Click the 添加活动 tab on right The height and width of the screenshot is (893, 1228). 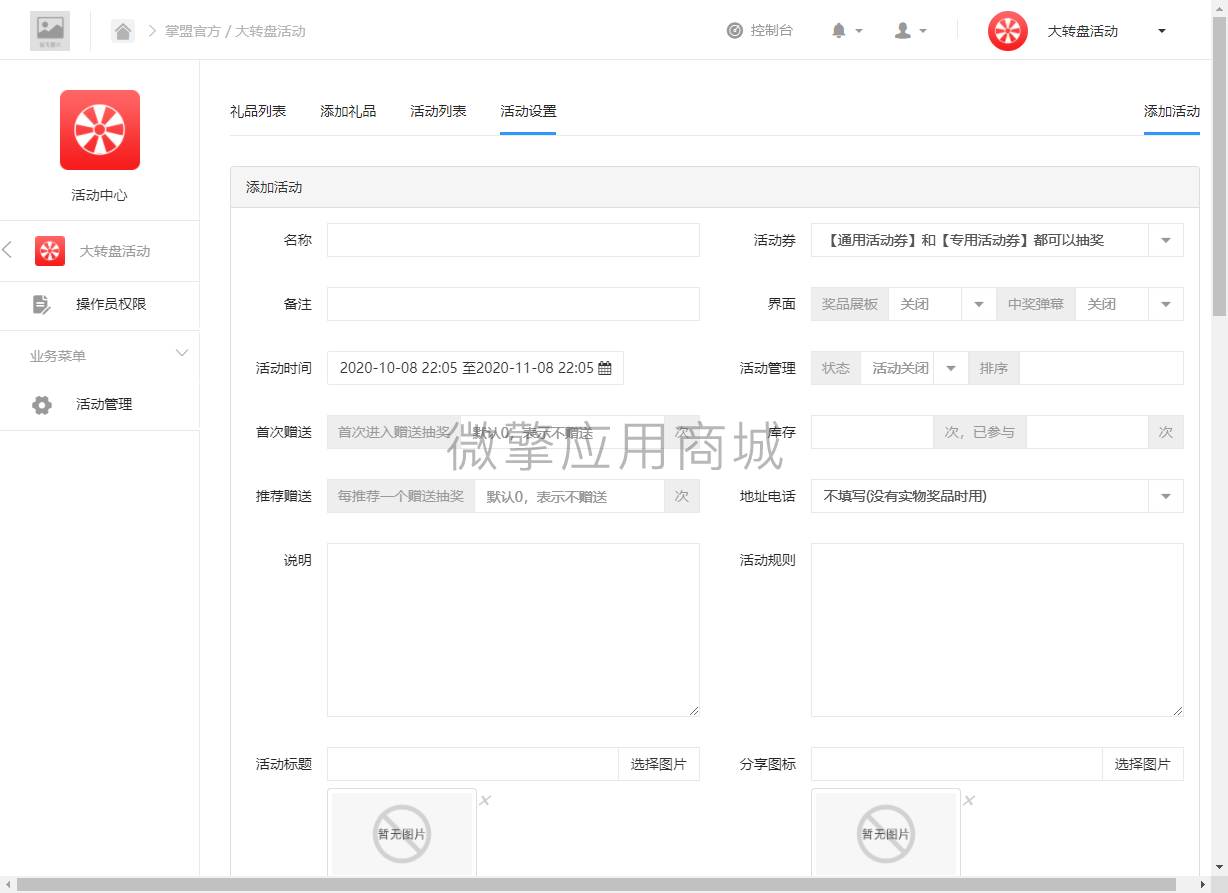(1172, 111)
